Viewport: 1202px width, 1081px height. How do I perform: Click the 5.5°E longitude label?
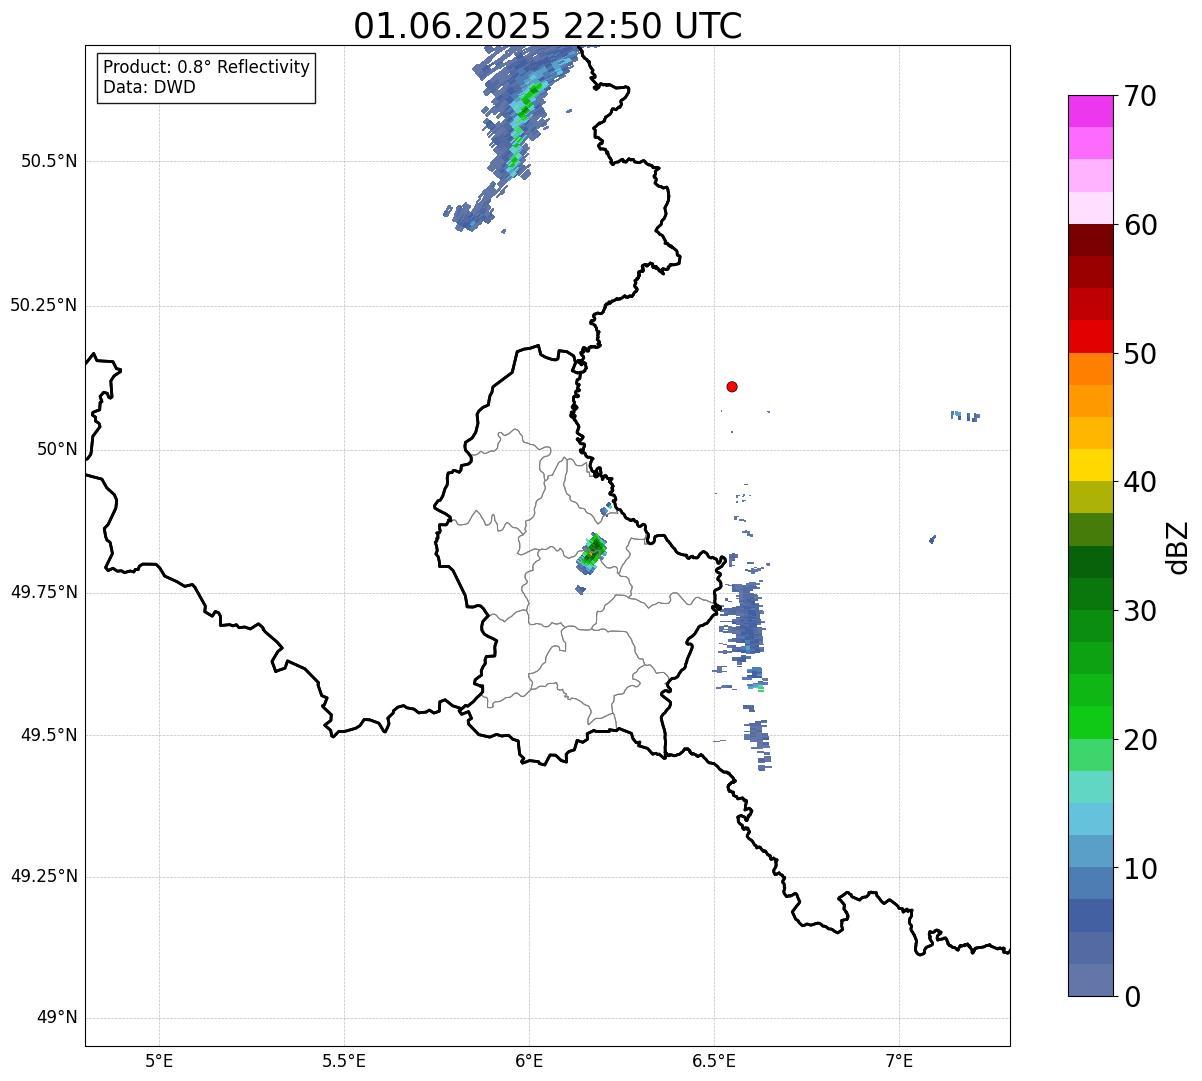point(344,1061)
